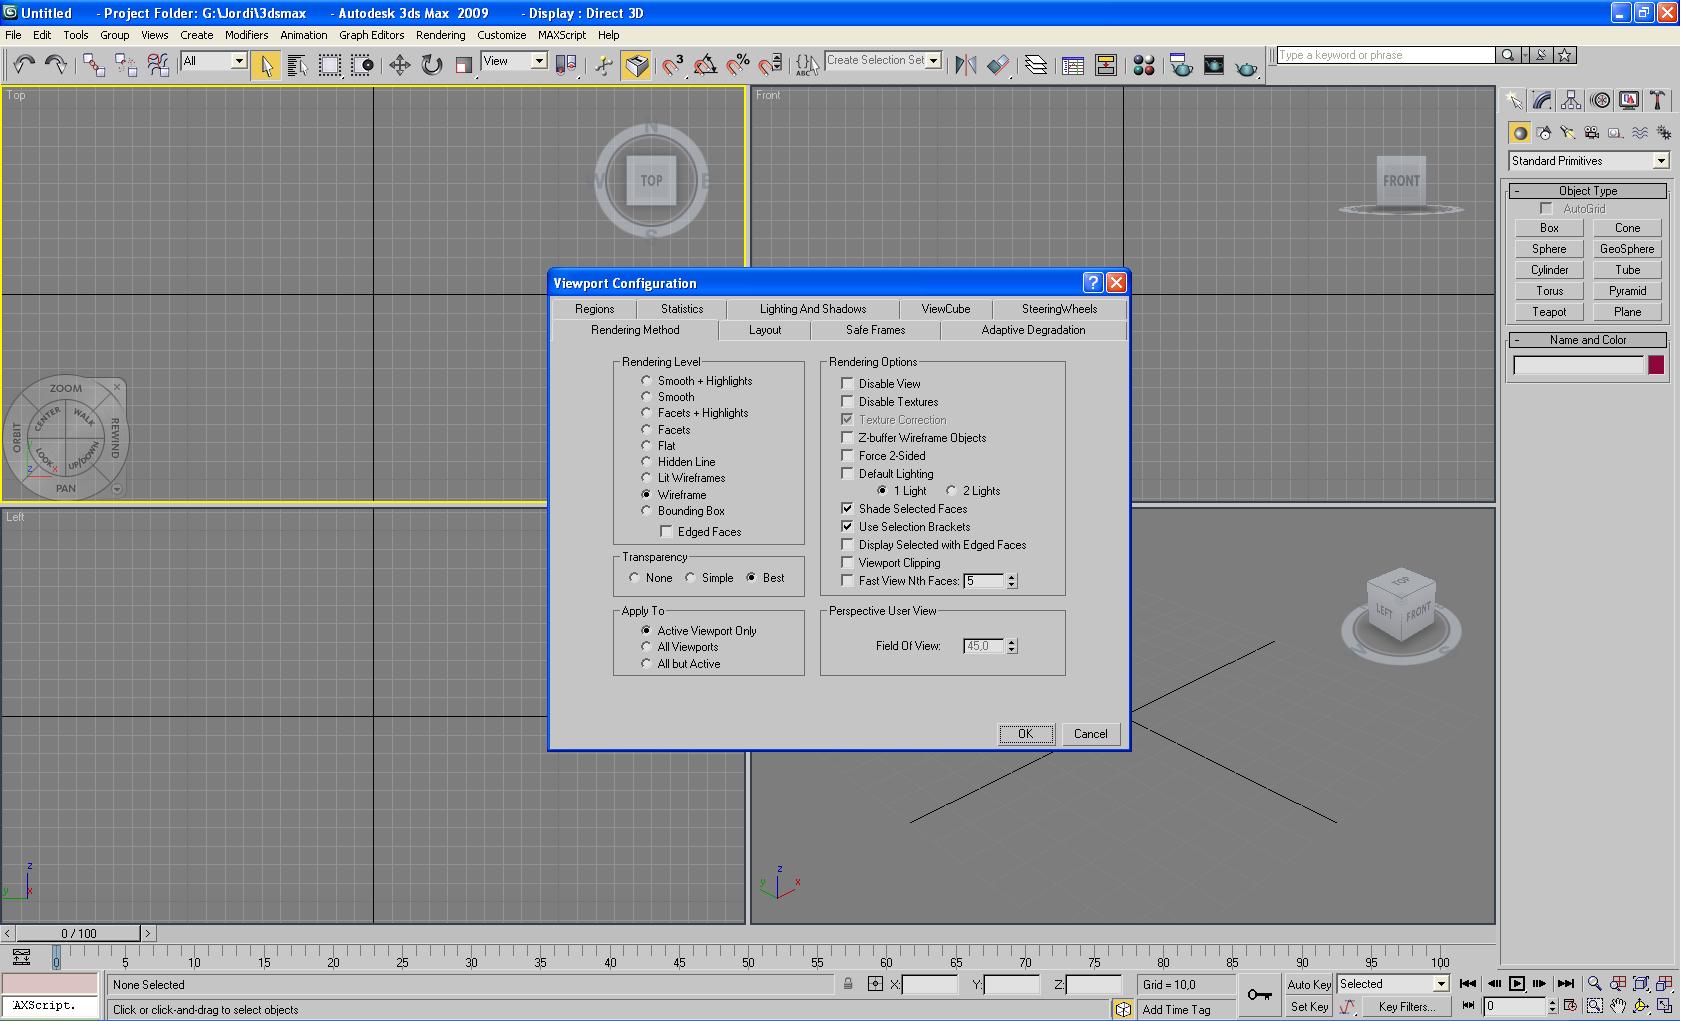Select Smooth + Highlights rendering level
Viewport: 1681px width, 1021px height.
point(697,381)
